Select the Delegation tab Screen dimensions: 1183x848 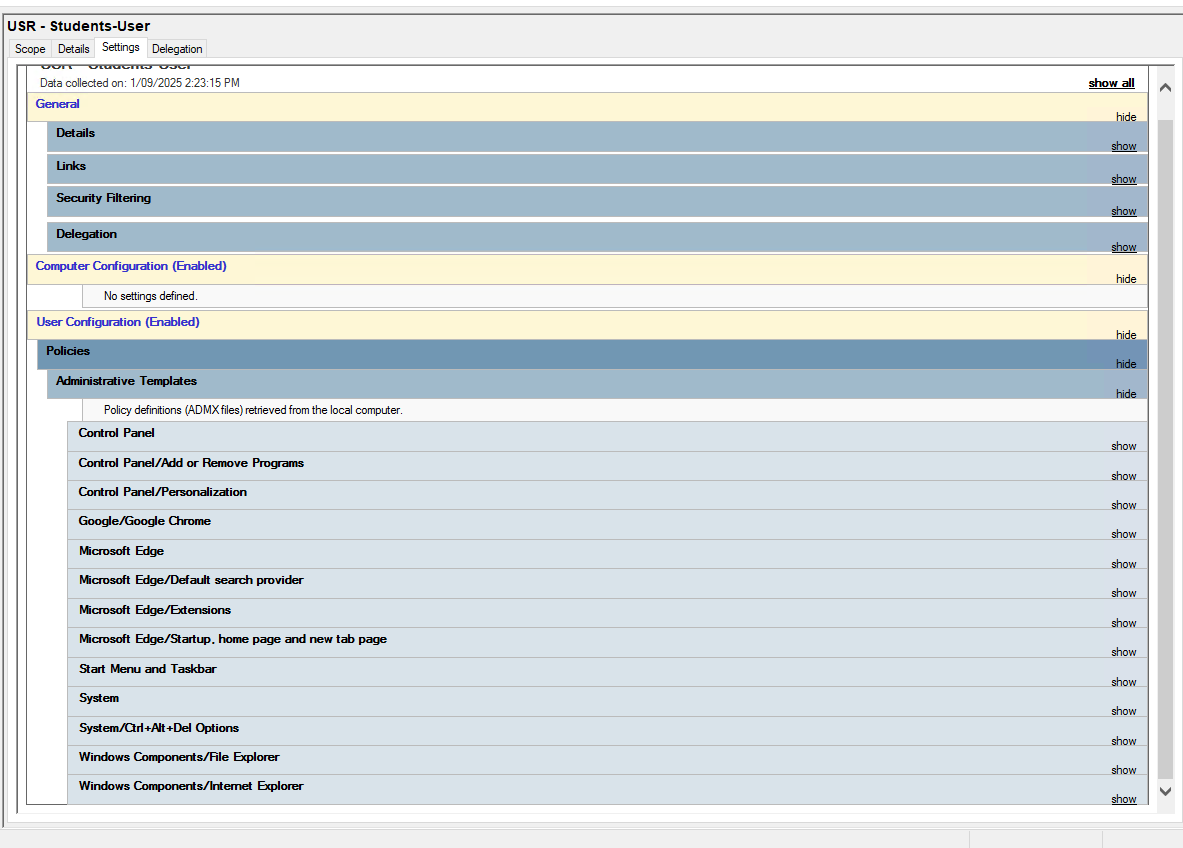point(177,49)
